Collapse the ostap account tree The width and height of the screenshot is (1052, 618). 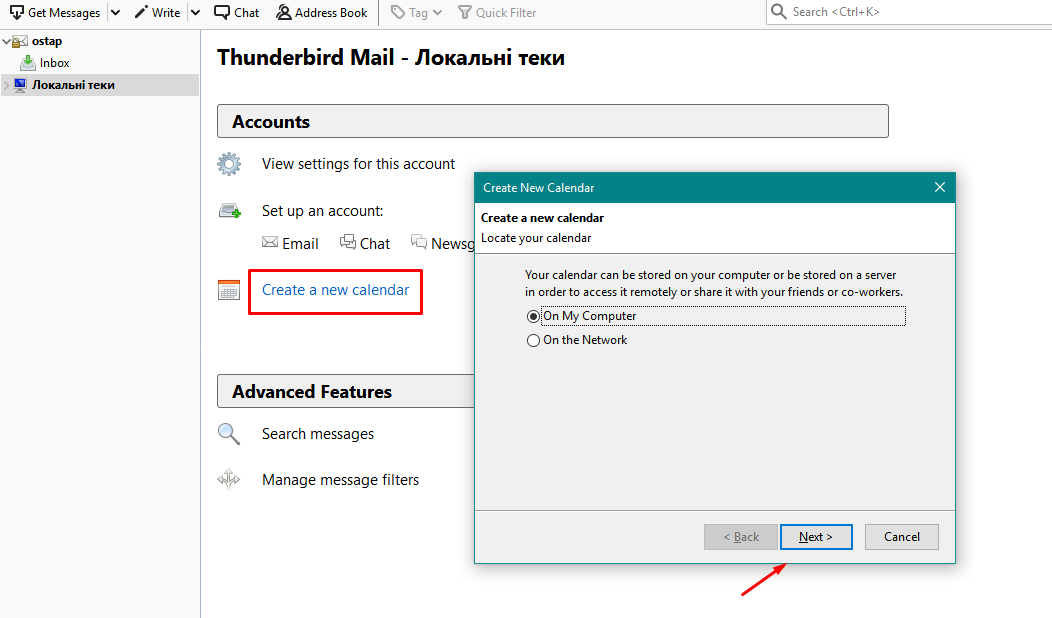click(6, 42)
